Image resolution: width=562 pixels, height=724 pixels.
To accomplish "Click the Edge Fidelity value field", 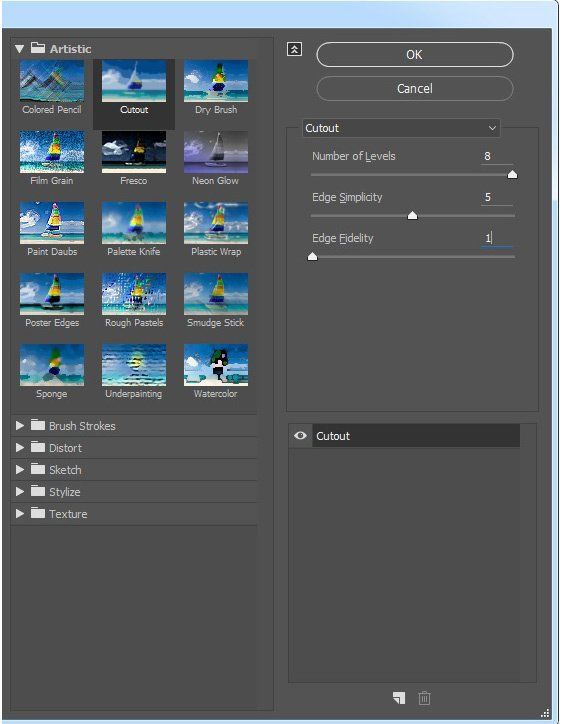I will [497, 238].
